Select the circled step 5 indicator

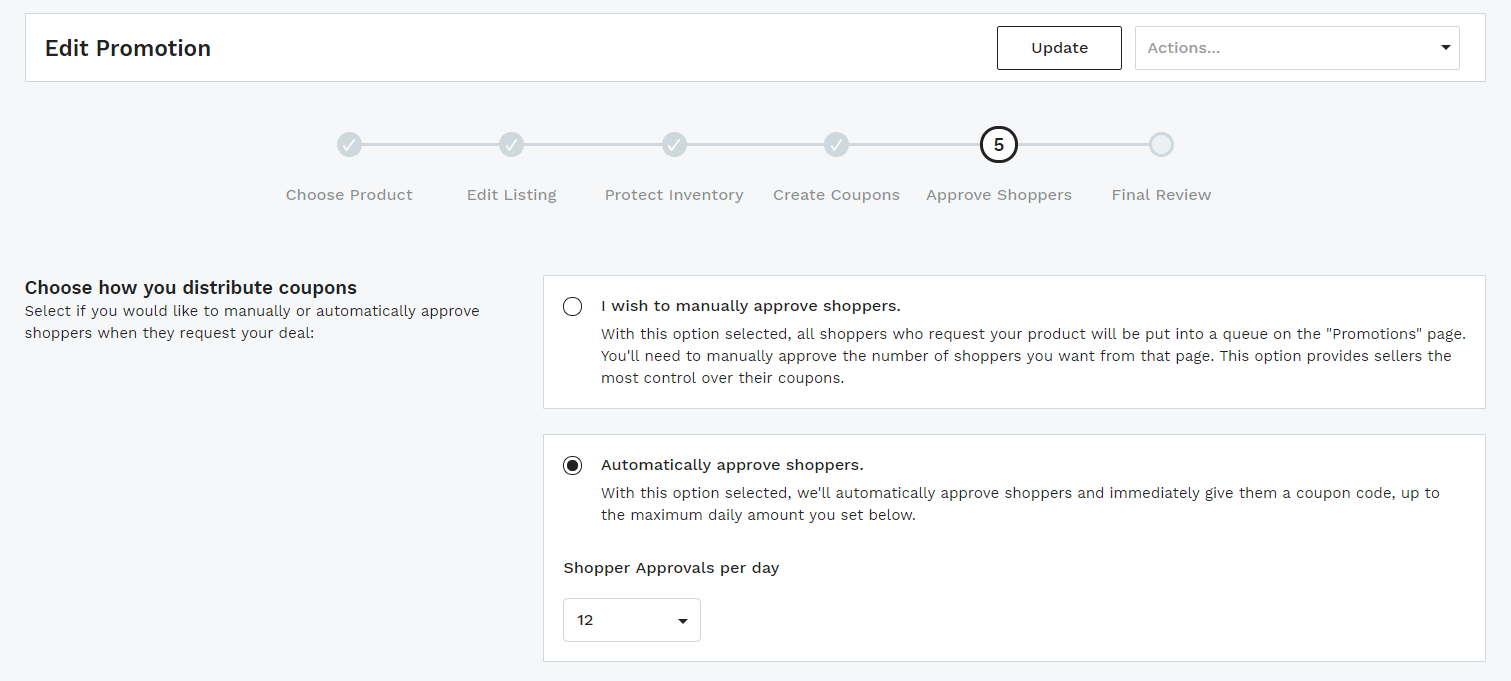(998, 144)
